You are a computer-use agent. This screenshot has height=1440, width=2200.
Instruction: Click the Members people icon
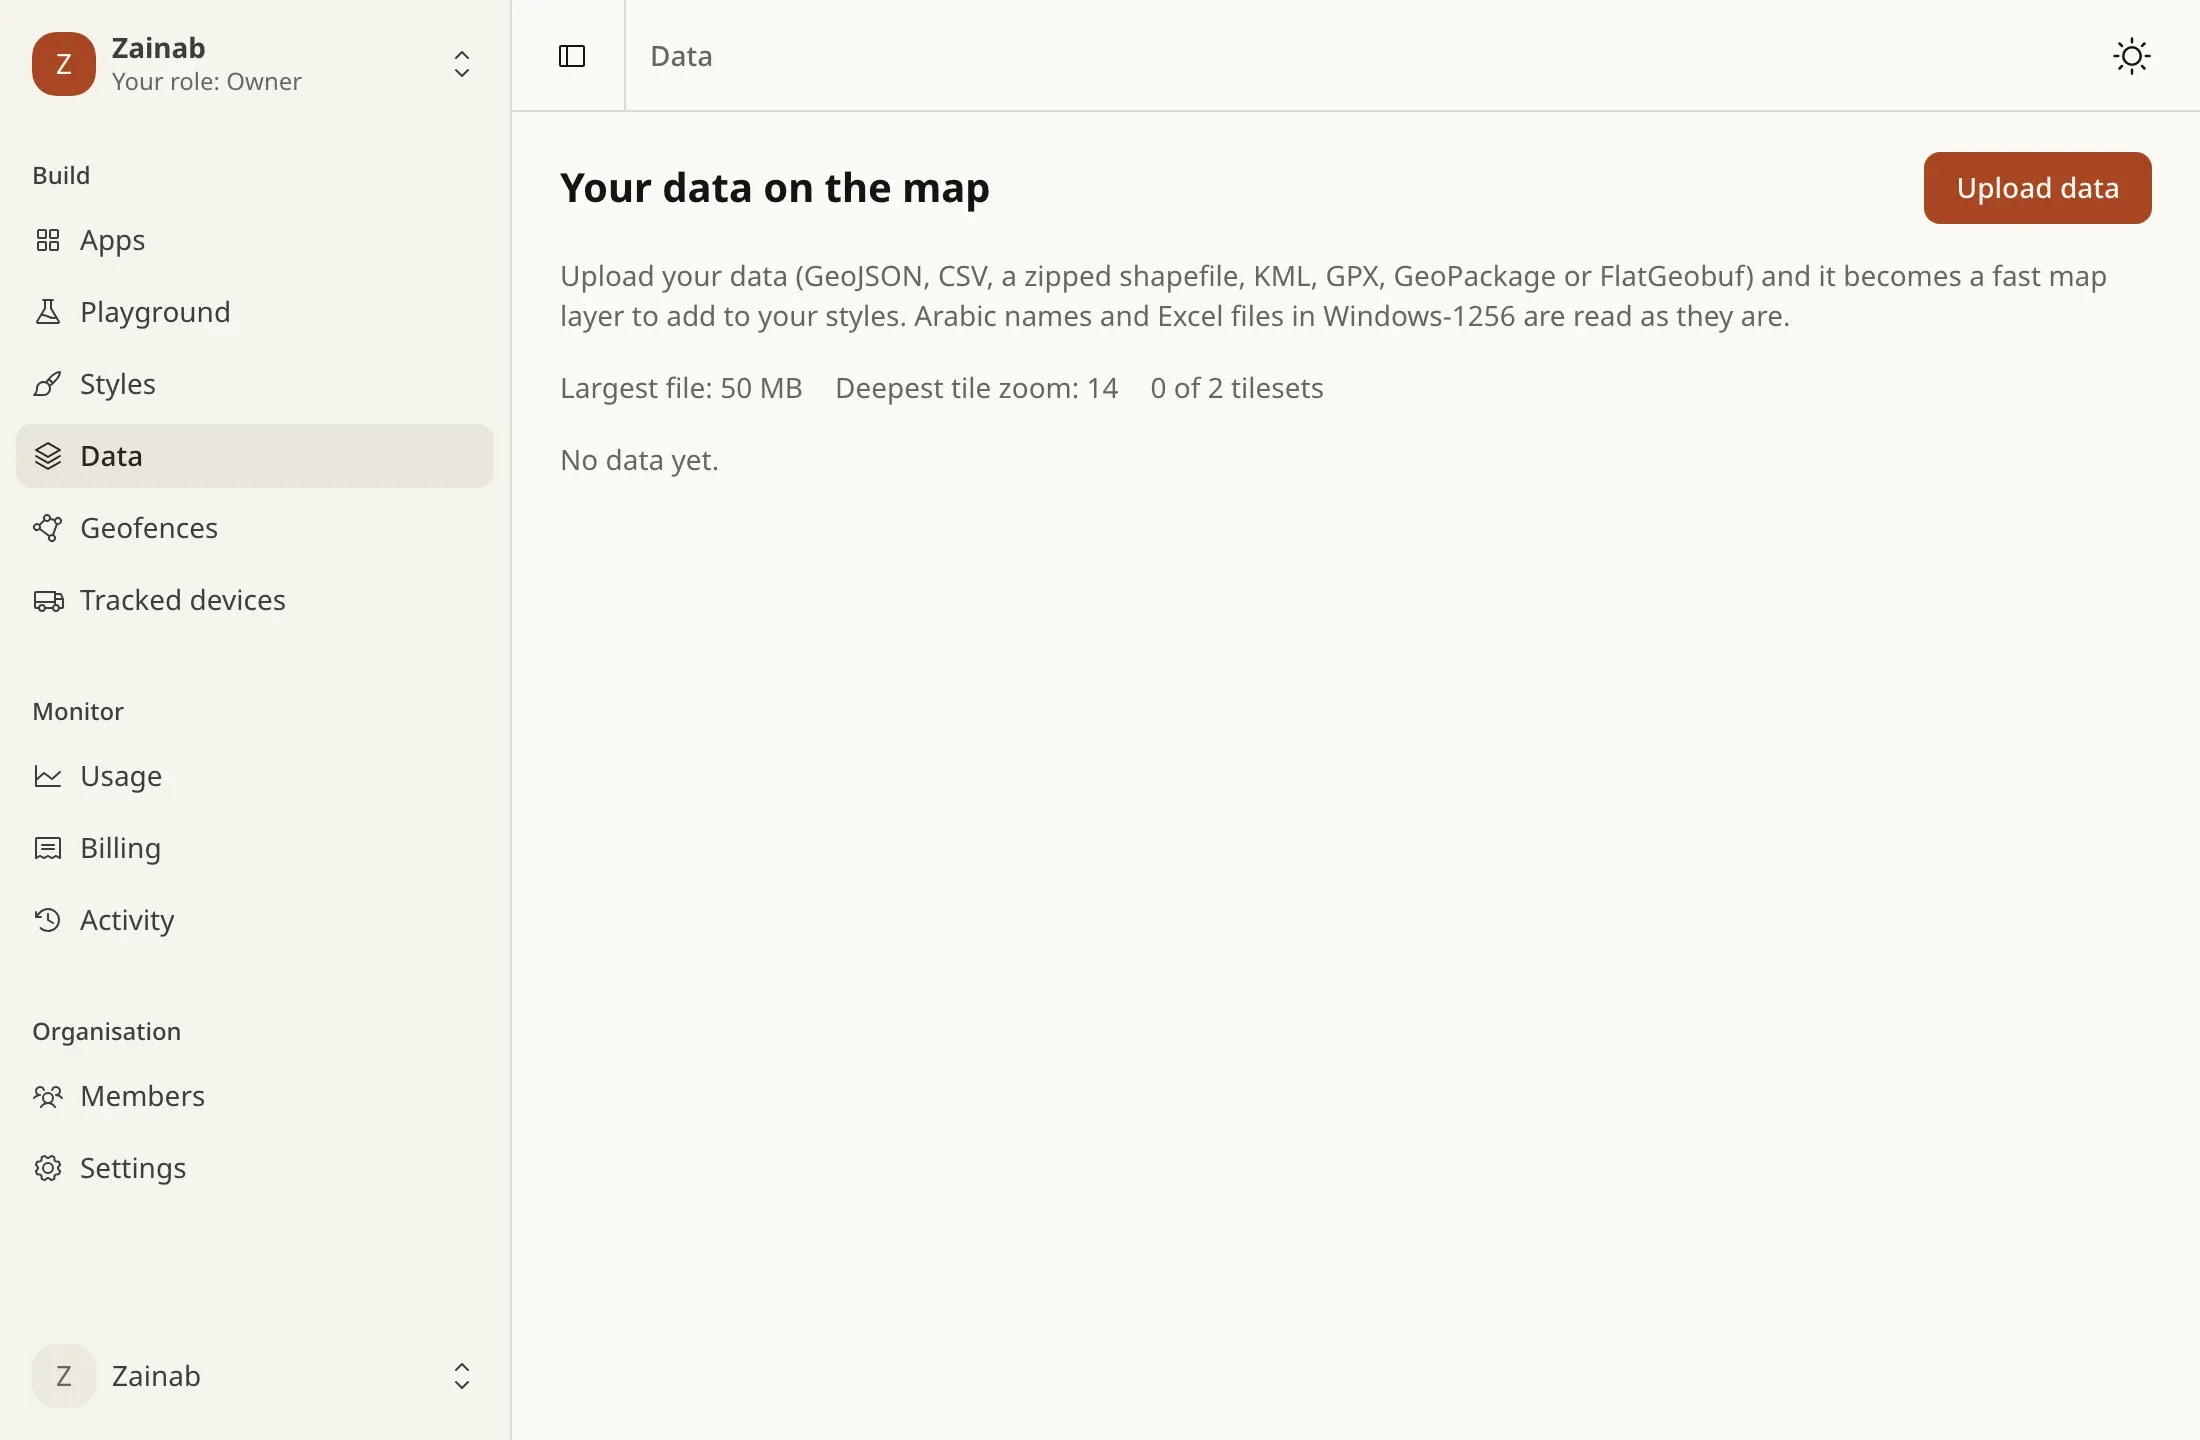click(x=48, y=1096)
